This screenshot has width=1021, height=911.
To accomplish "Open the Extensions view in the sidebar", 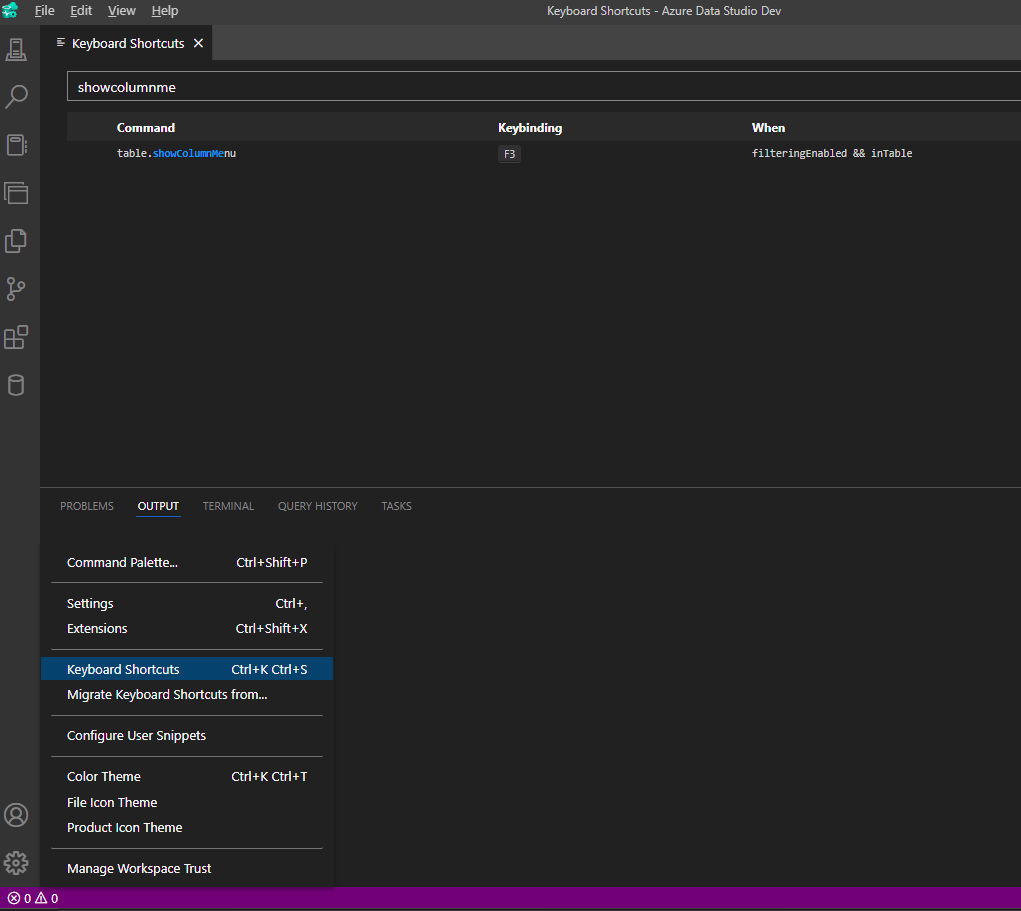I will click(16, 337).
